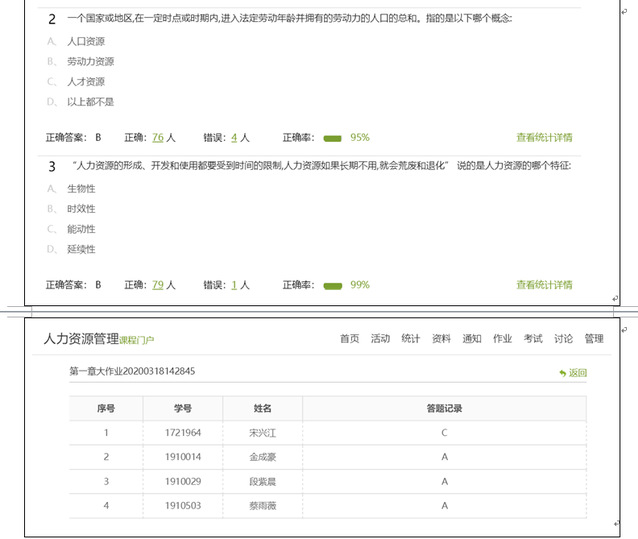Open 查看统计详情 for question 2
Viewport: 638px width, 539px height.
pyautogui.click(x=544, y=138)
